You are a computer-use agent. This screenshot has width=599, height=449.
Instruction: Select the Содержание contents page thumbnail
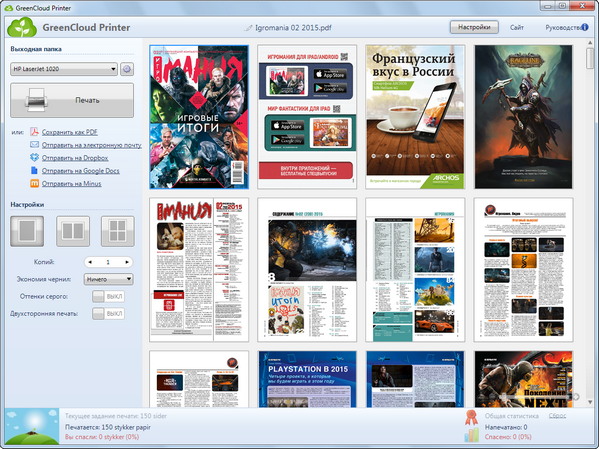[307, 270]
